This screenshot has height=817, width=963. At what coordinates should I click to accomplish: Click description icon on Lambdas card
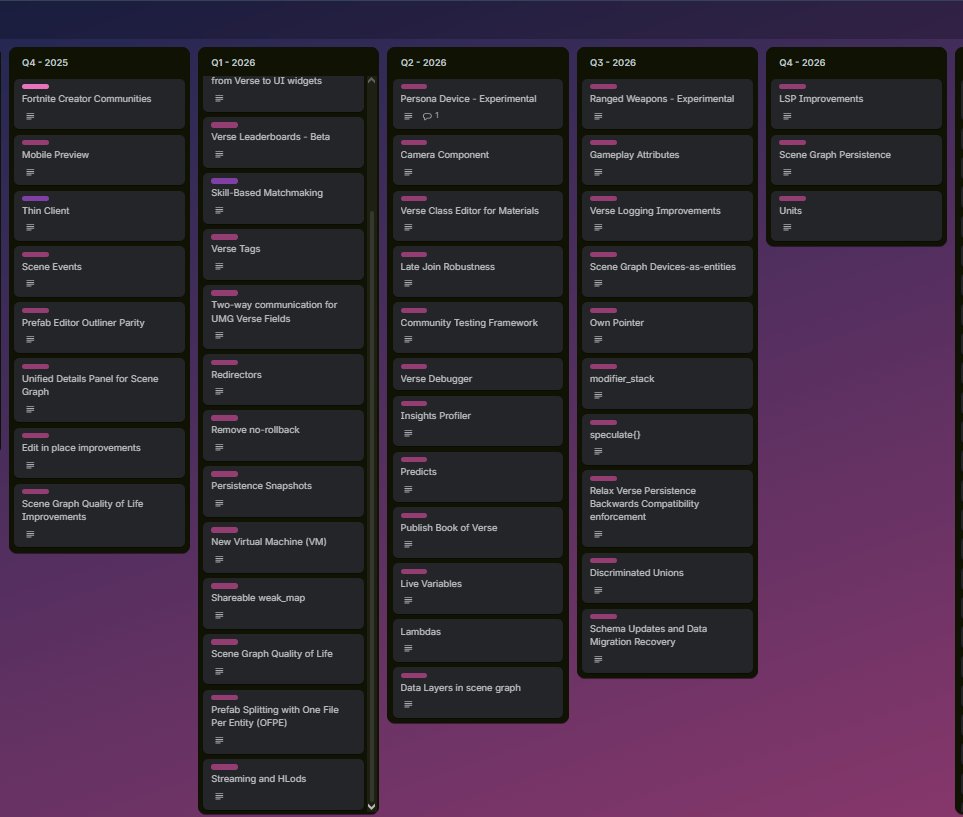[x=408, y=649]
